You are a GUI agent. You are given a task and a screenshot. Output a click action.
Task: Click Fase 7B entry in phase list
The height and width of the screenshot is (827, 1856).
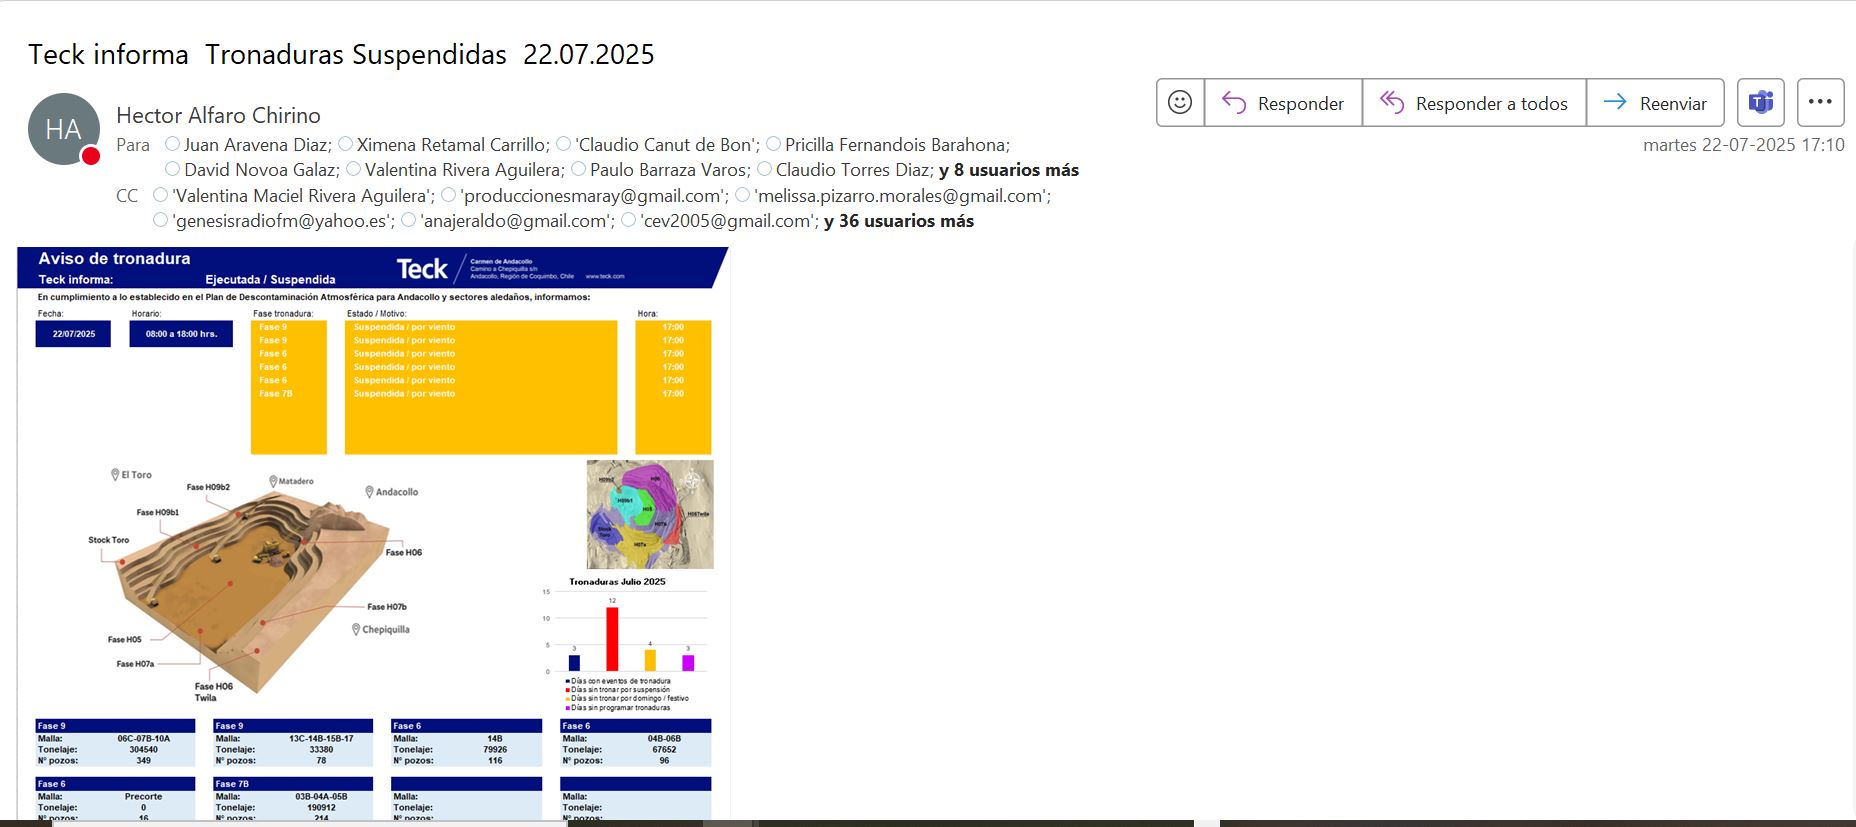[276, 394]
